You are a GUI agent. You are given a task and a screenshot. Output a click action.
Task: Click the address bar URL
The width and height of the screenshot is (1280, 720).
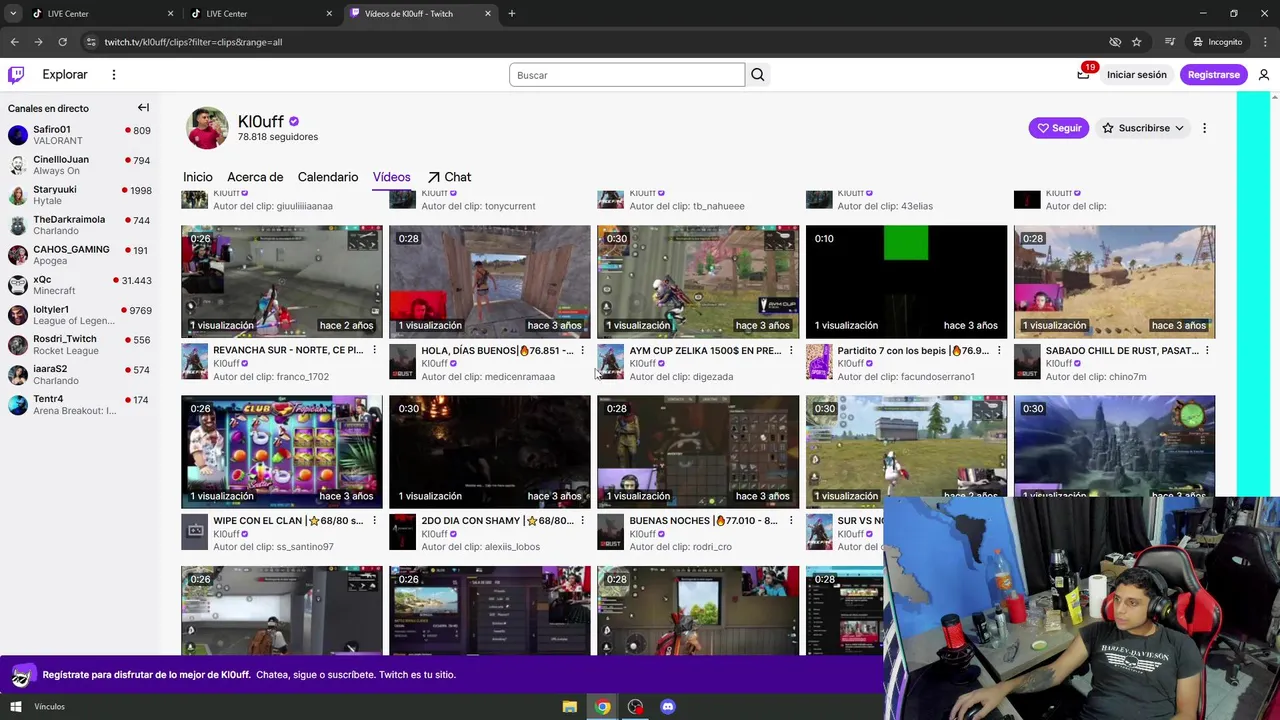[x=193, y=42]
